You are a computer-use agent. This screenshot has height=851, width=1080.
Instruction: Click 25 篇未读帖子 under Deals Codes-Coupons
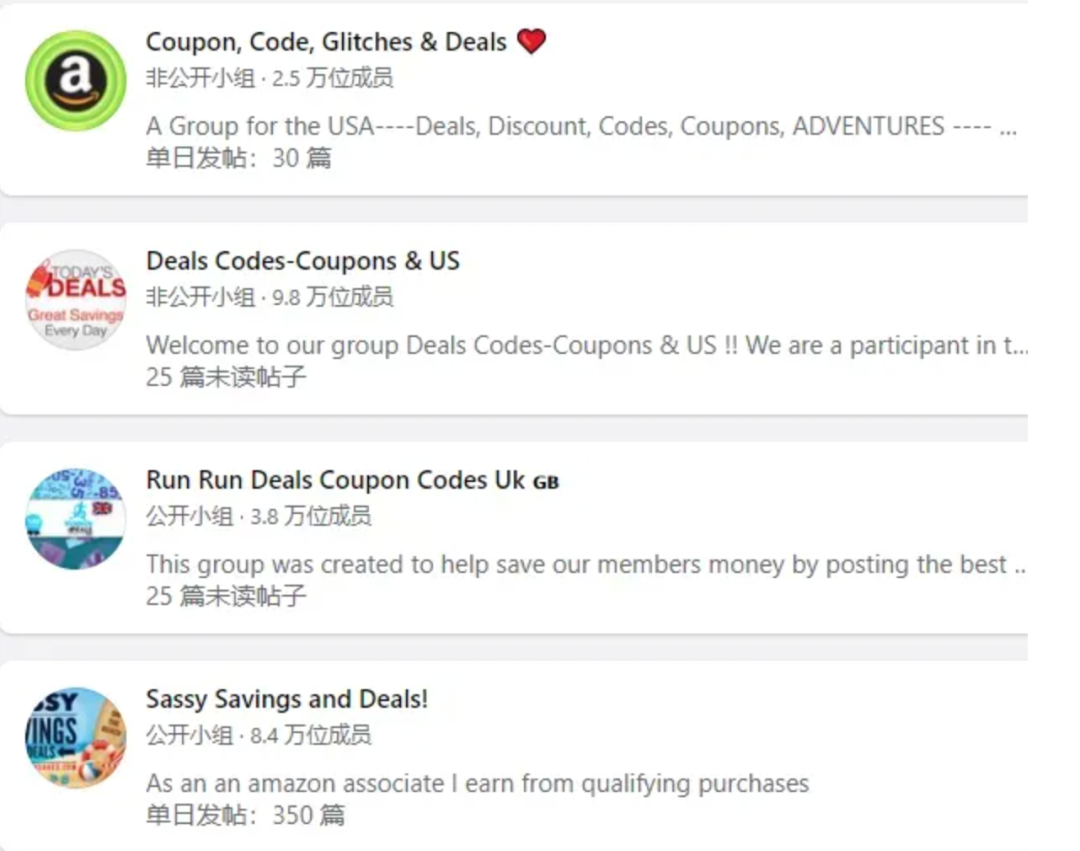point(226,377)
